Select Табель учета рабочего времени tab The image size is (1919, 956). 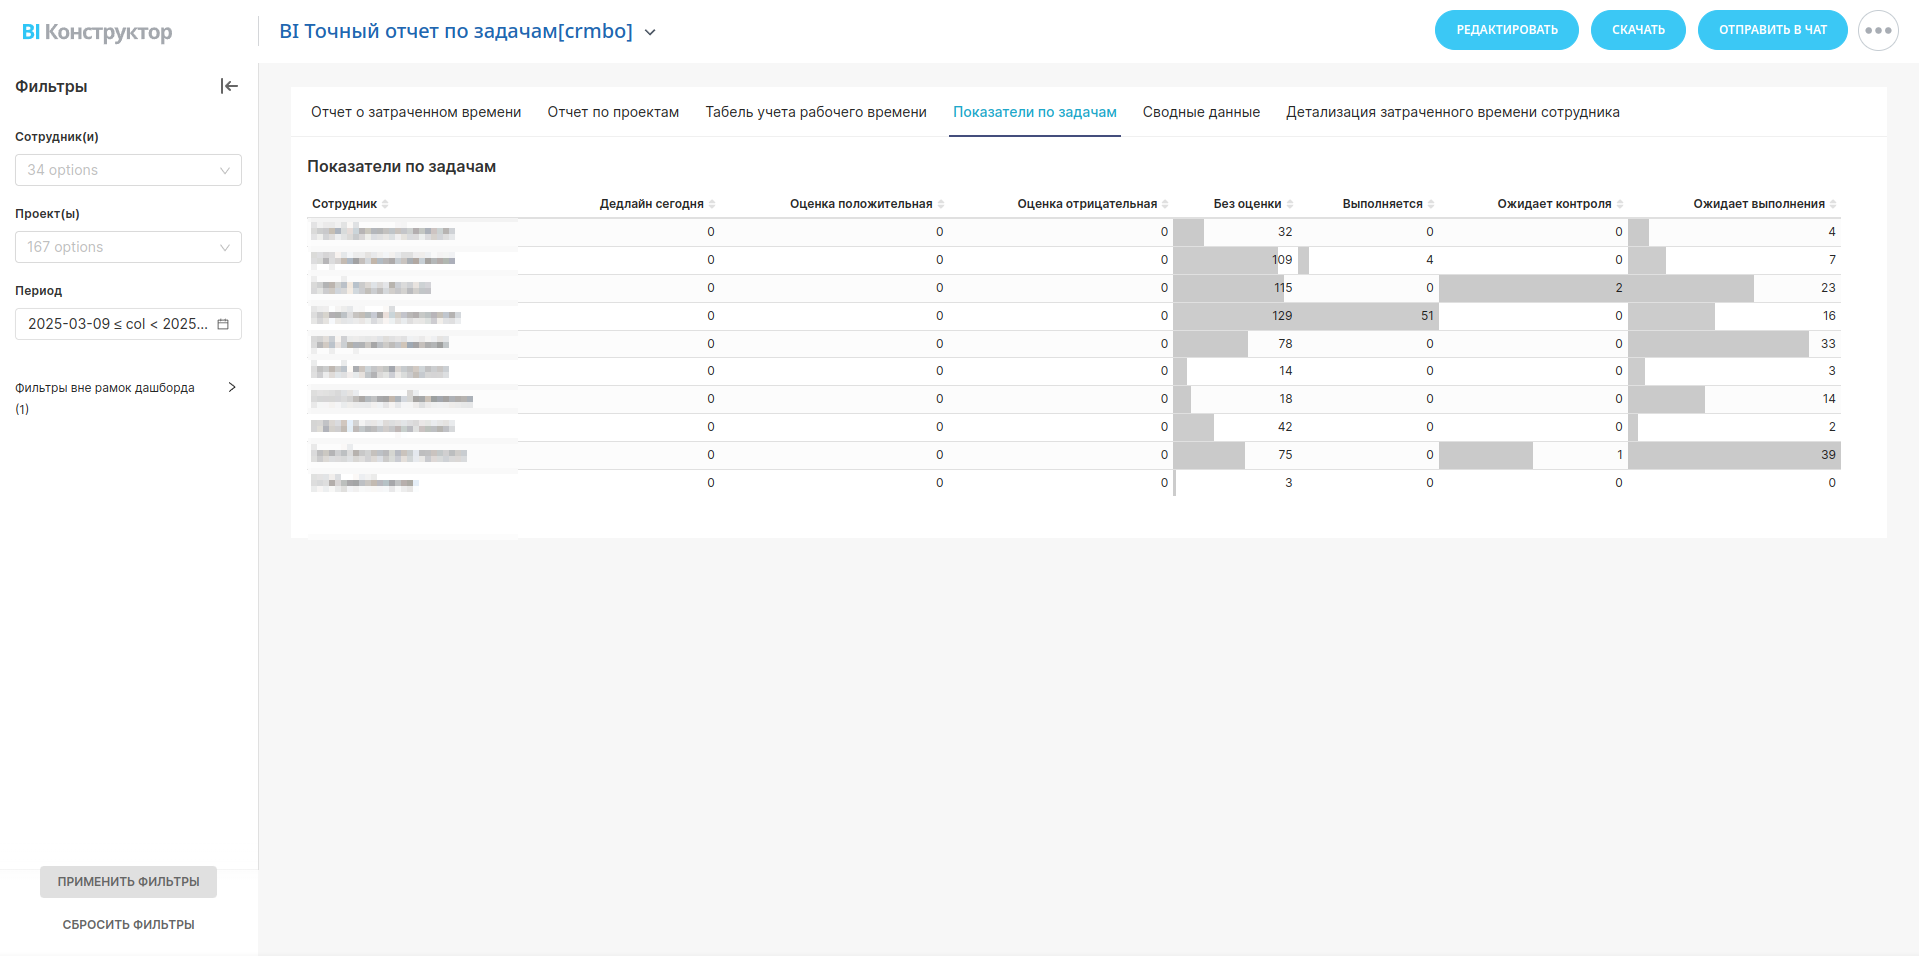click(816, 112)
